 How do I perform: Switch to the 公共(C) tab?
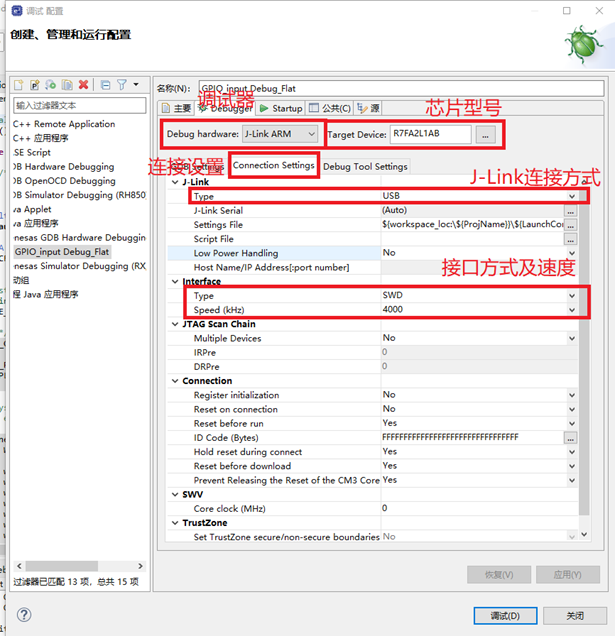click(x=330, y=108)
